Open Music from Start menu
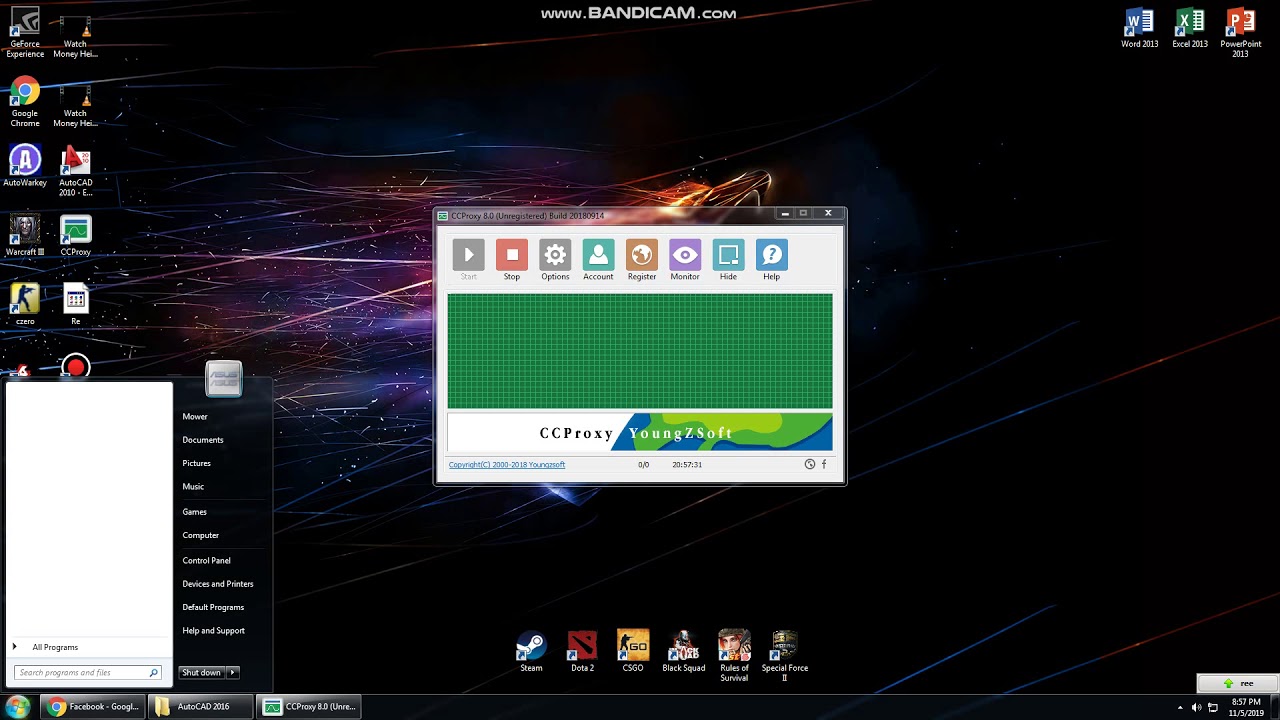Image resolution: width=1280 pixels, height=720 pixels. coord(193,487)
